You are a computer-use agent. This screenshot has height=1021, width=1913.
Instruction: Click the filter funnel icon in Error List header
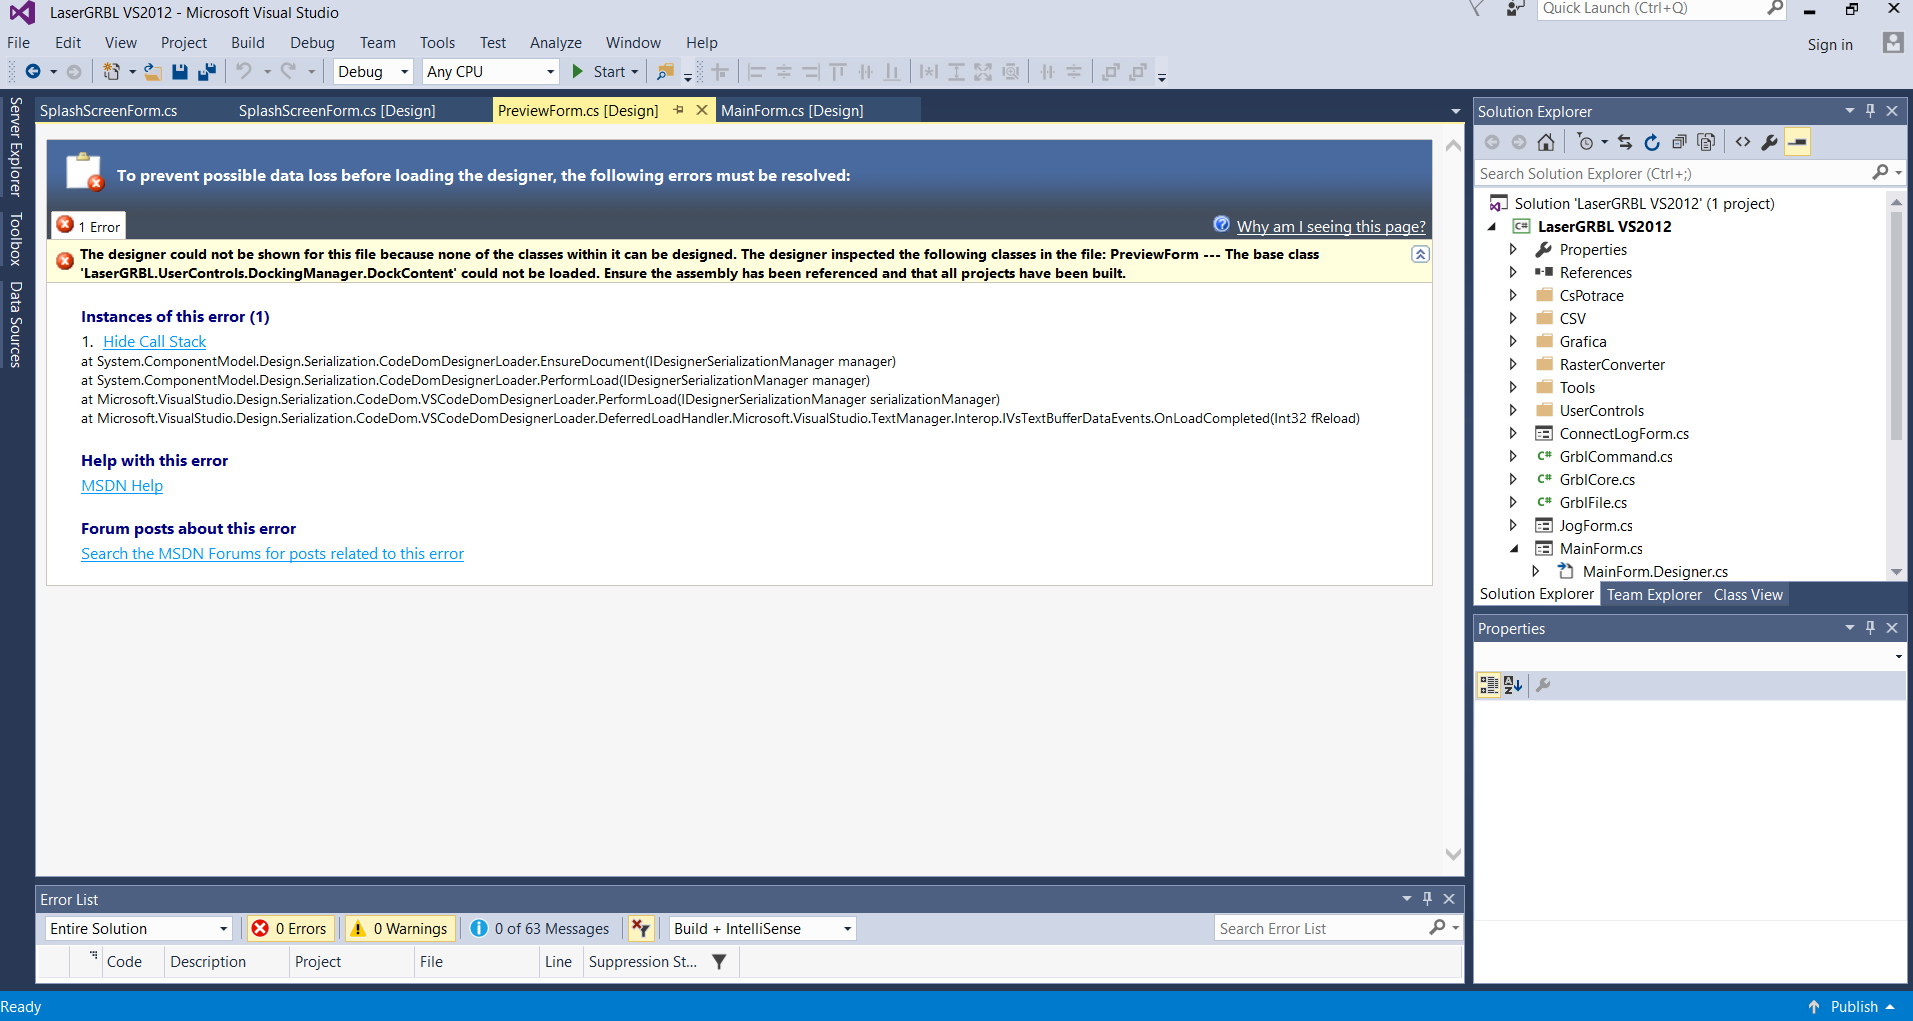(x=719, y=962)
